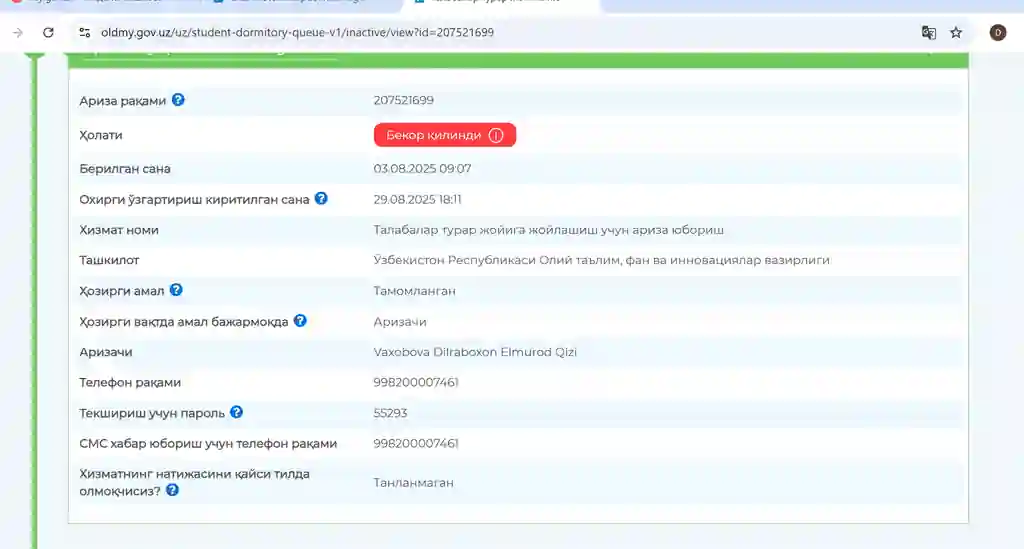
Task: Open the browser profile avatar
Action: click(997, 32)
